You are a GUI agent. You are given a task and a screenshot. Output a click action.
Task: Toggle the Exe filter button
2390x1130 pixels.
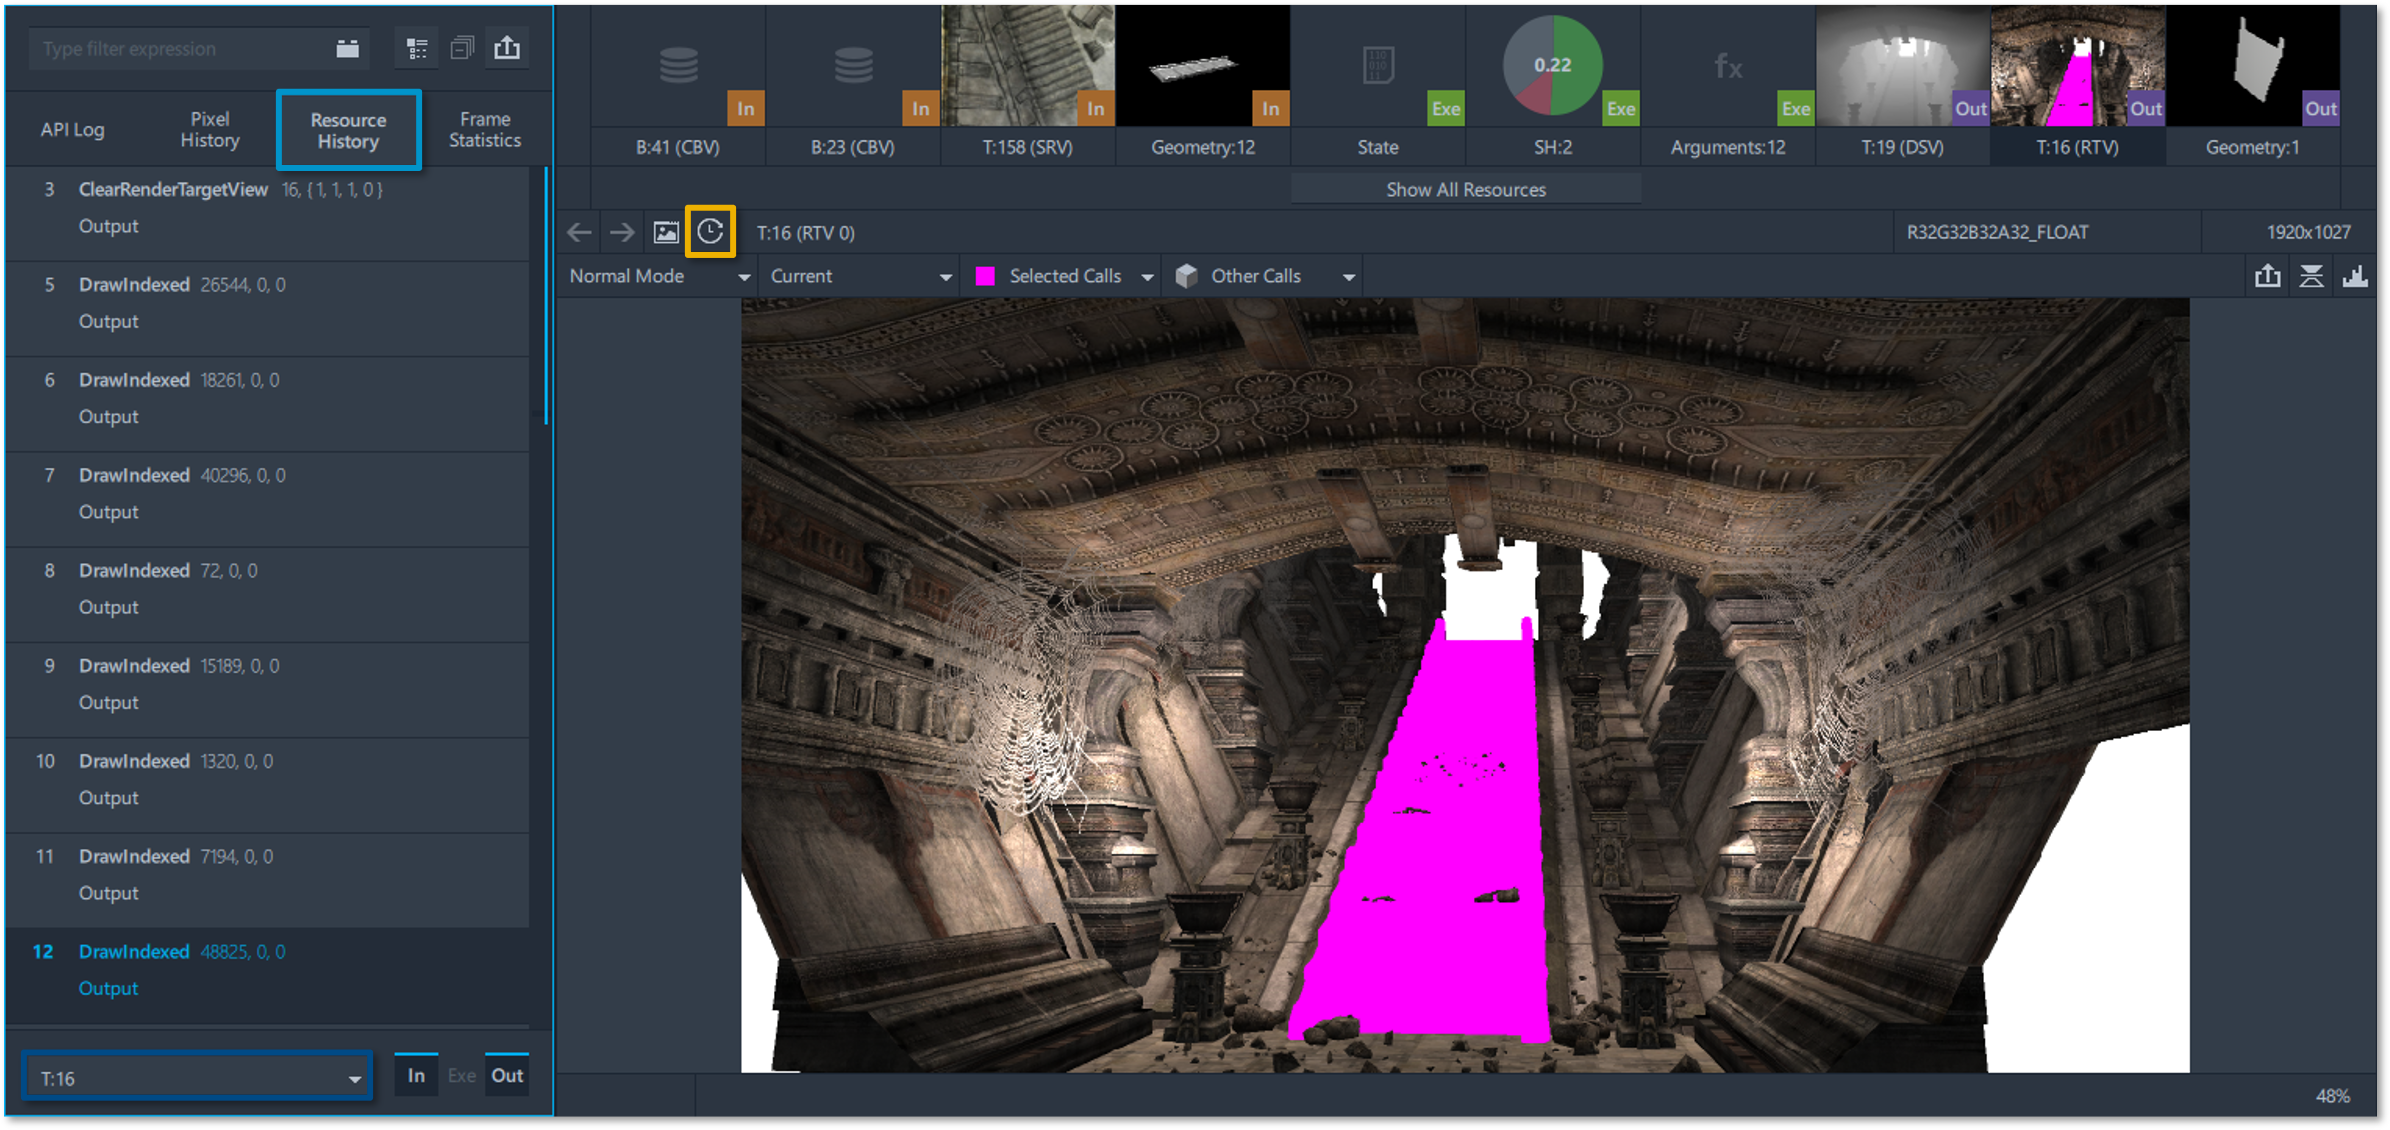click(461, 1075)
